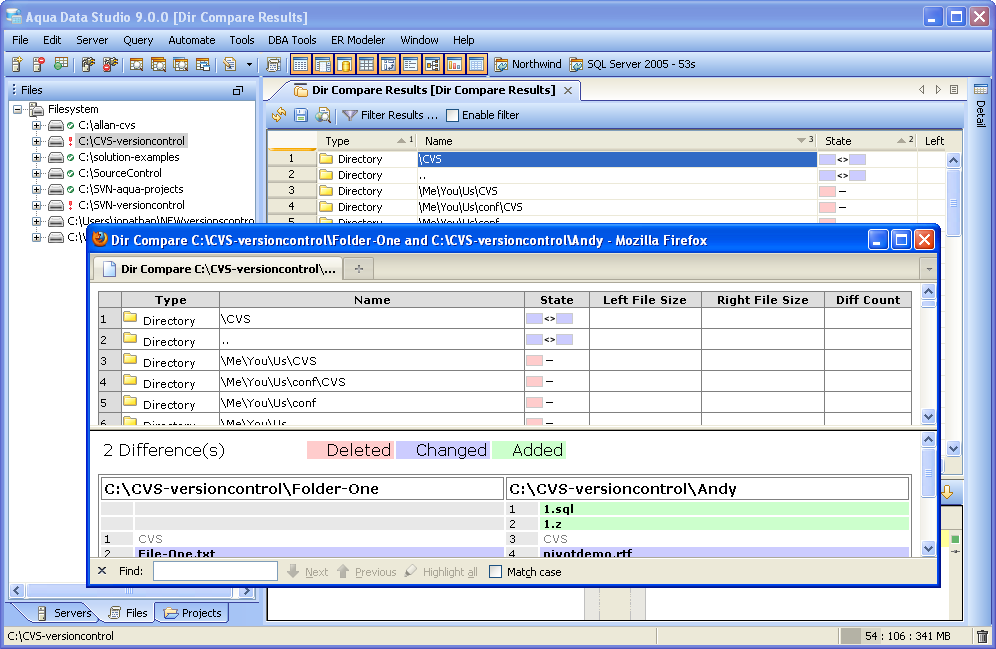Expand the C:\SVN-versioncontrol node
The height and width of the screenshot is (649, 996).
pyautogui.click(x=37, y=205)
